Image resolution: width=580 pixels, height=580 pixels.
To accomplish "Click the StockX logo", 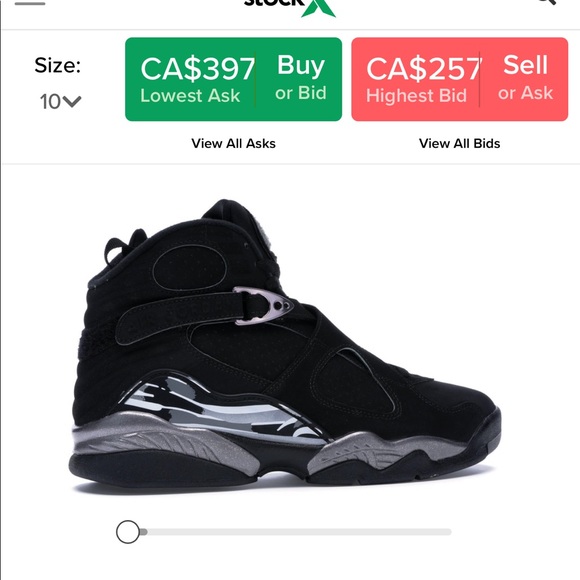I will [x=290, y=7].
